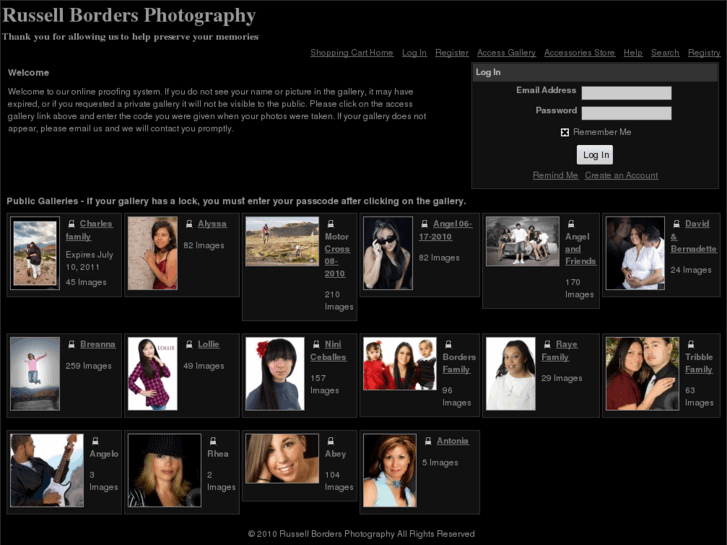The image size is (727, 545).
Task: Click Create an Account link
Action: click(x=621, y=176)
